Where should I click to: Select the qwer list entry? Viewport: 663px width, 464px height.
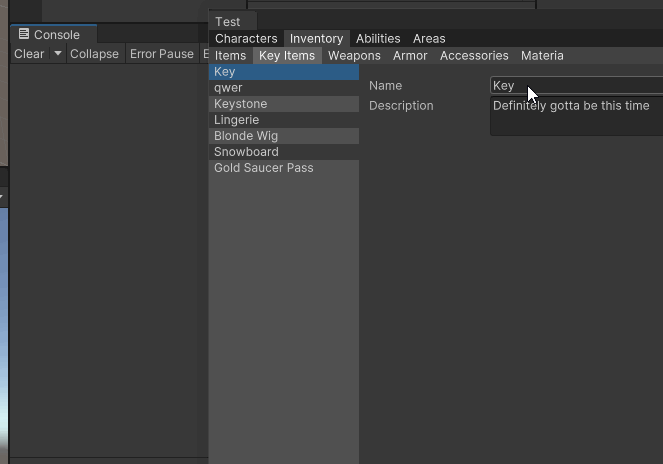click(x=284, y=88)
